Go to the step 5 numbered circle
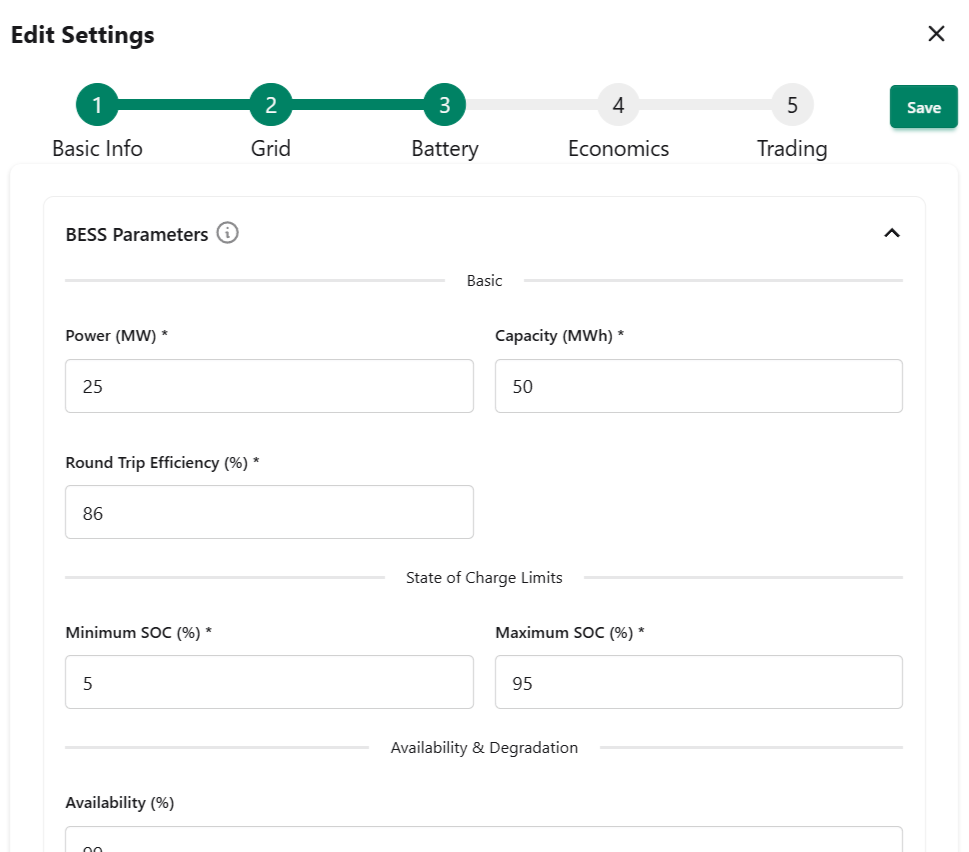The width and height of the screenshot is (969, 852). point(792,105)
